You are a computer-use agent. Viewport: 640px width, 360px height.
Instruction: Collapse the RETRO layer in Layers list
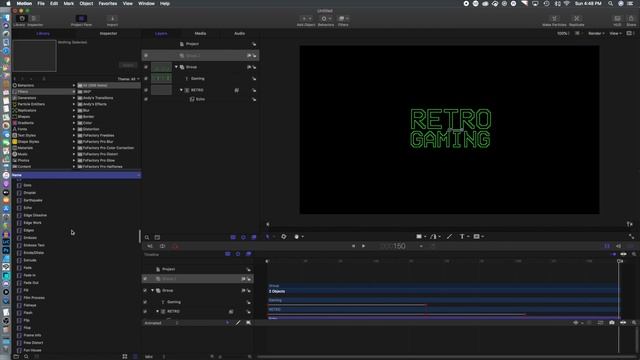click(x=181, y=90)
